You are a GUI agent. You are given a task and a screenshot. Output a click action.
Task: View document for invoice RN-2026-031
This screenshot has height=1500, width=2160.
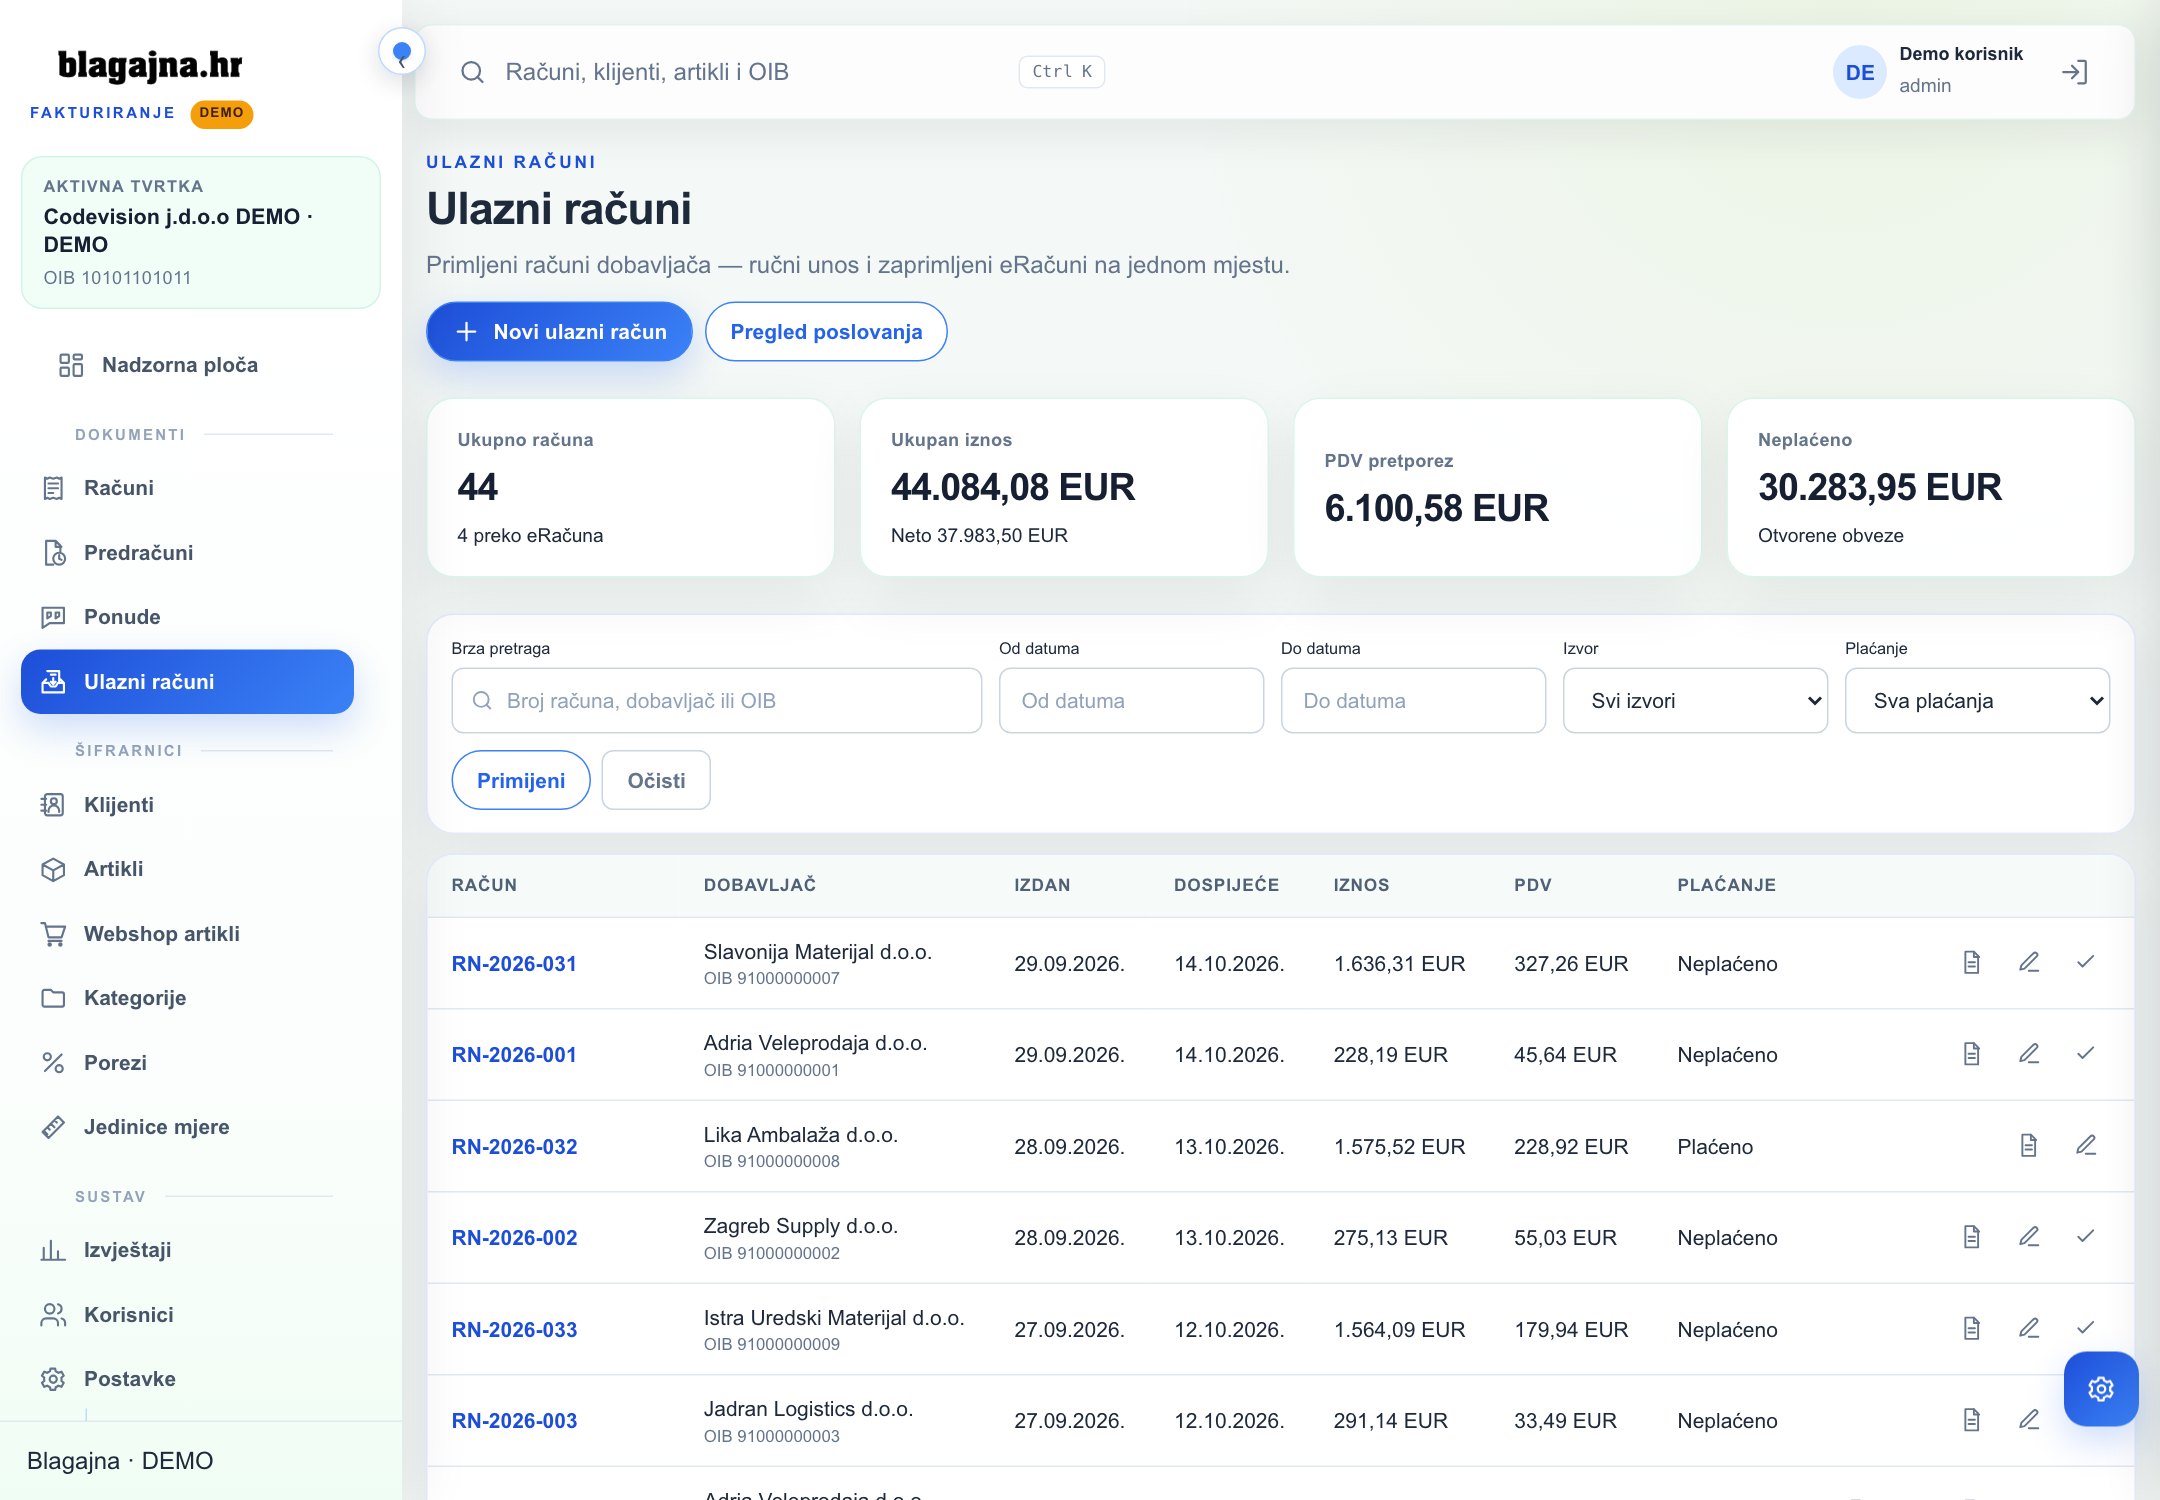(x=1972, y=963)
